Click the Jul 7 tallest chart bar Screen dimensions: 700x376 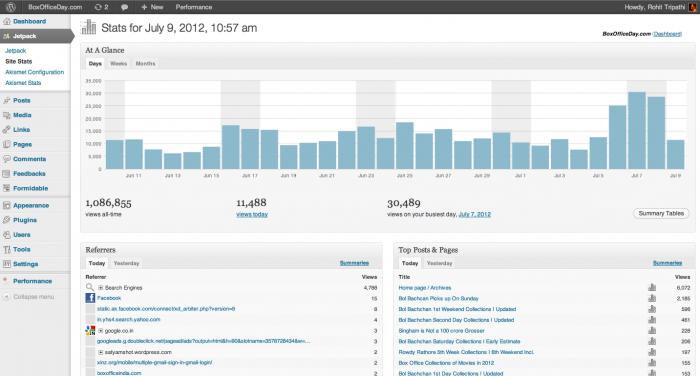tap(637, 130)
